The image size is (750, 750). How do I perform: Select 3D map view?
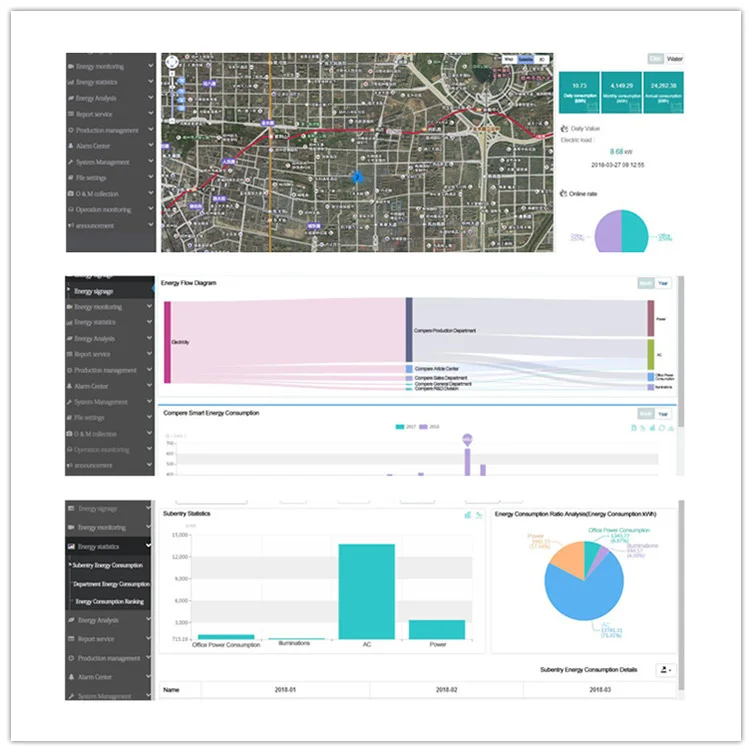542,59
